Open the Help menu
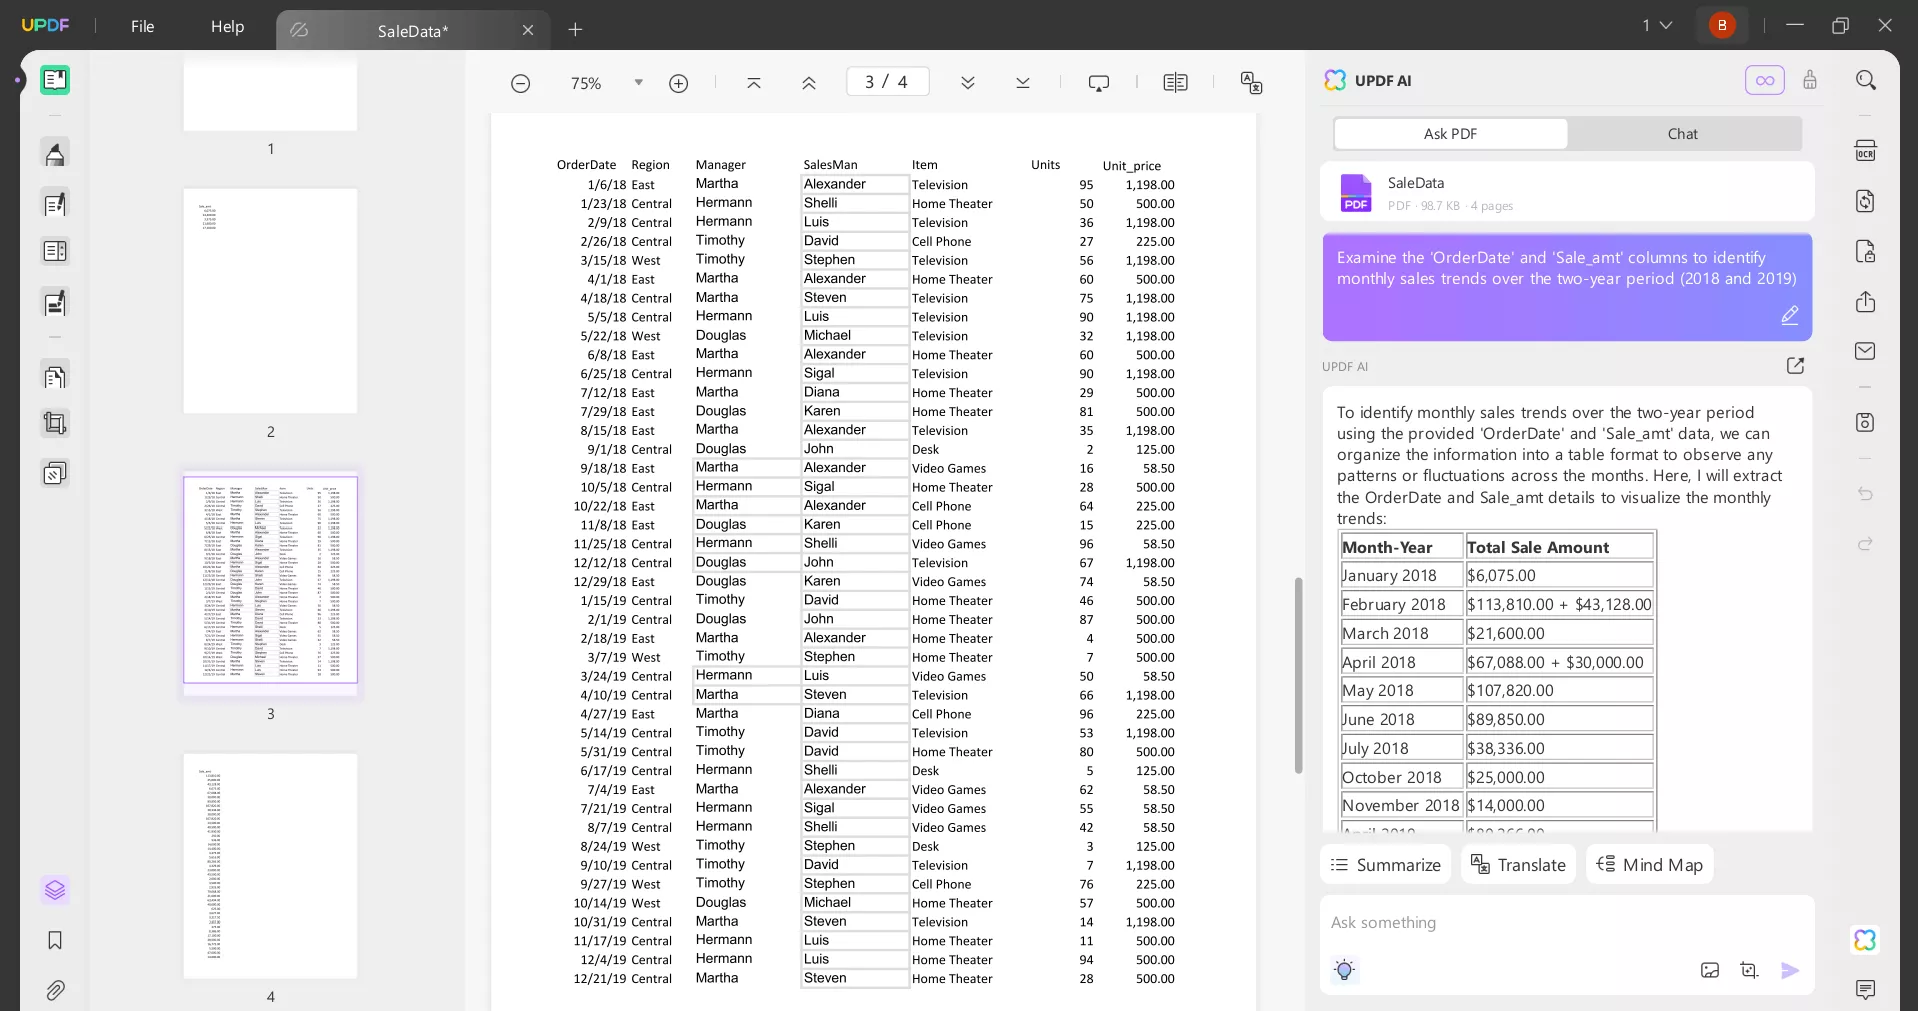Image resolution: width=1918 pixels, height=1011 pixels. (227, 27)
